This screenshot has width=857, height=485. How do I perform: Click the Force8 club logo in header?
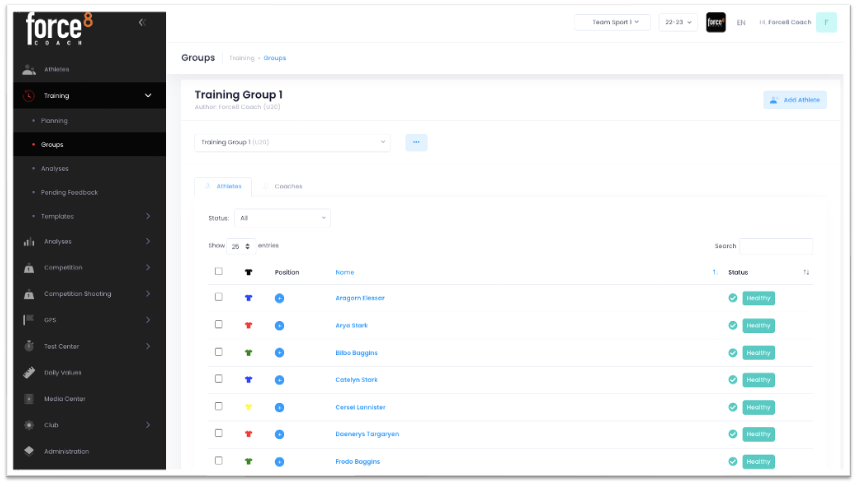[x=716, y=22]
